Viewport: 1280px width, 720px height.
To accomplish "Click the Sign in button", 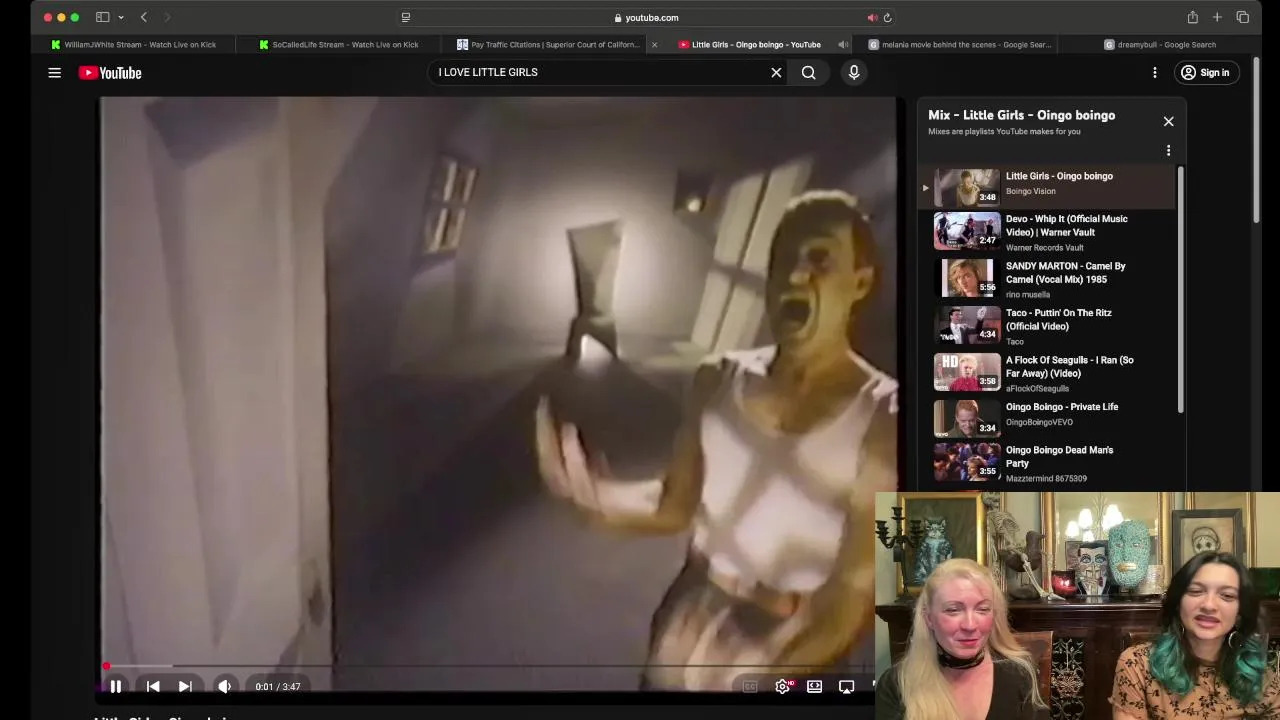I will click(x=1205, y=72).
